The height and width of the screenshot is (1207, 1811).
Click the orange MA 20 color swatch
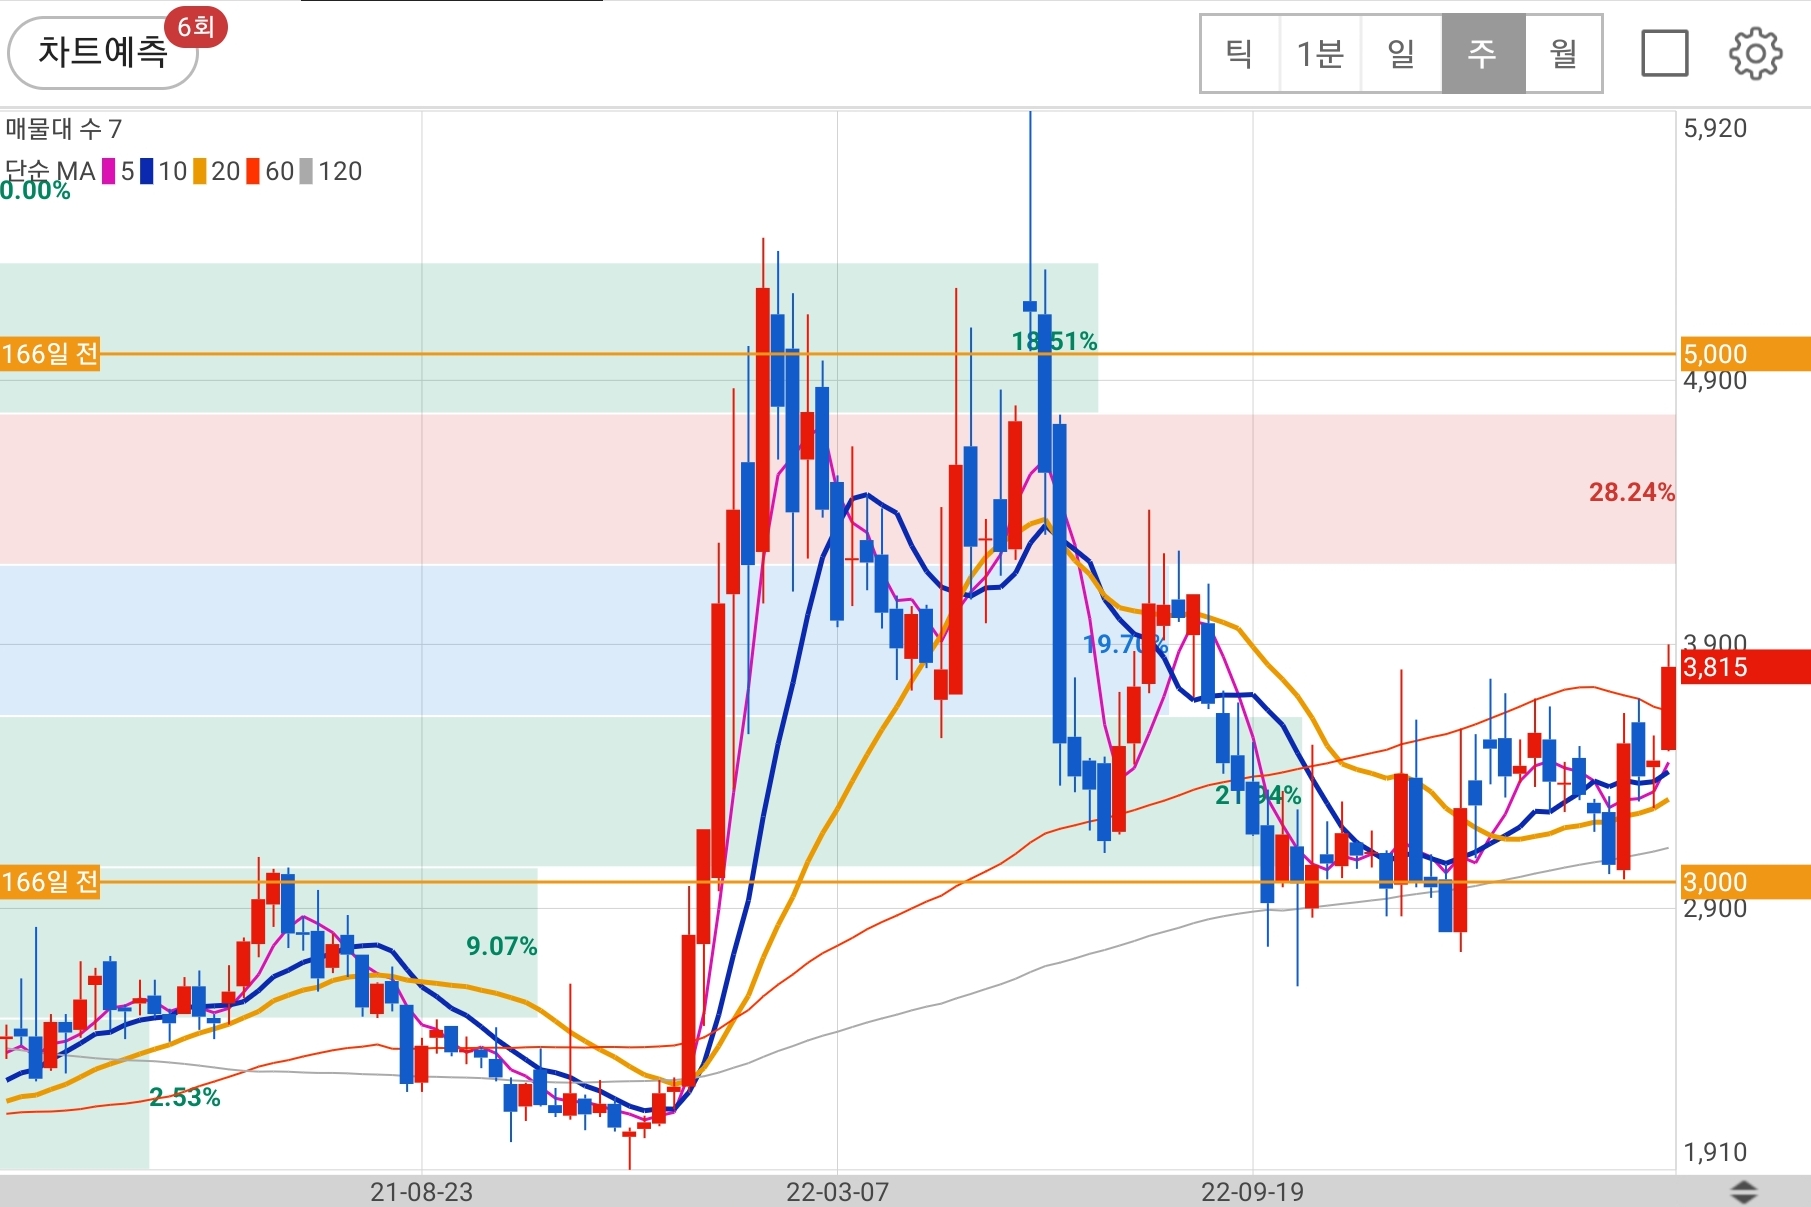(200, 171)
